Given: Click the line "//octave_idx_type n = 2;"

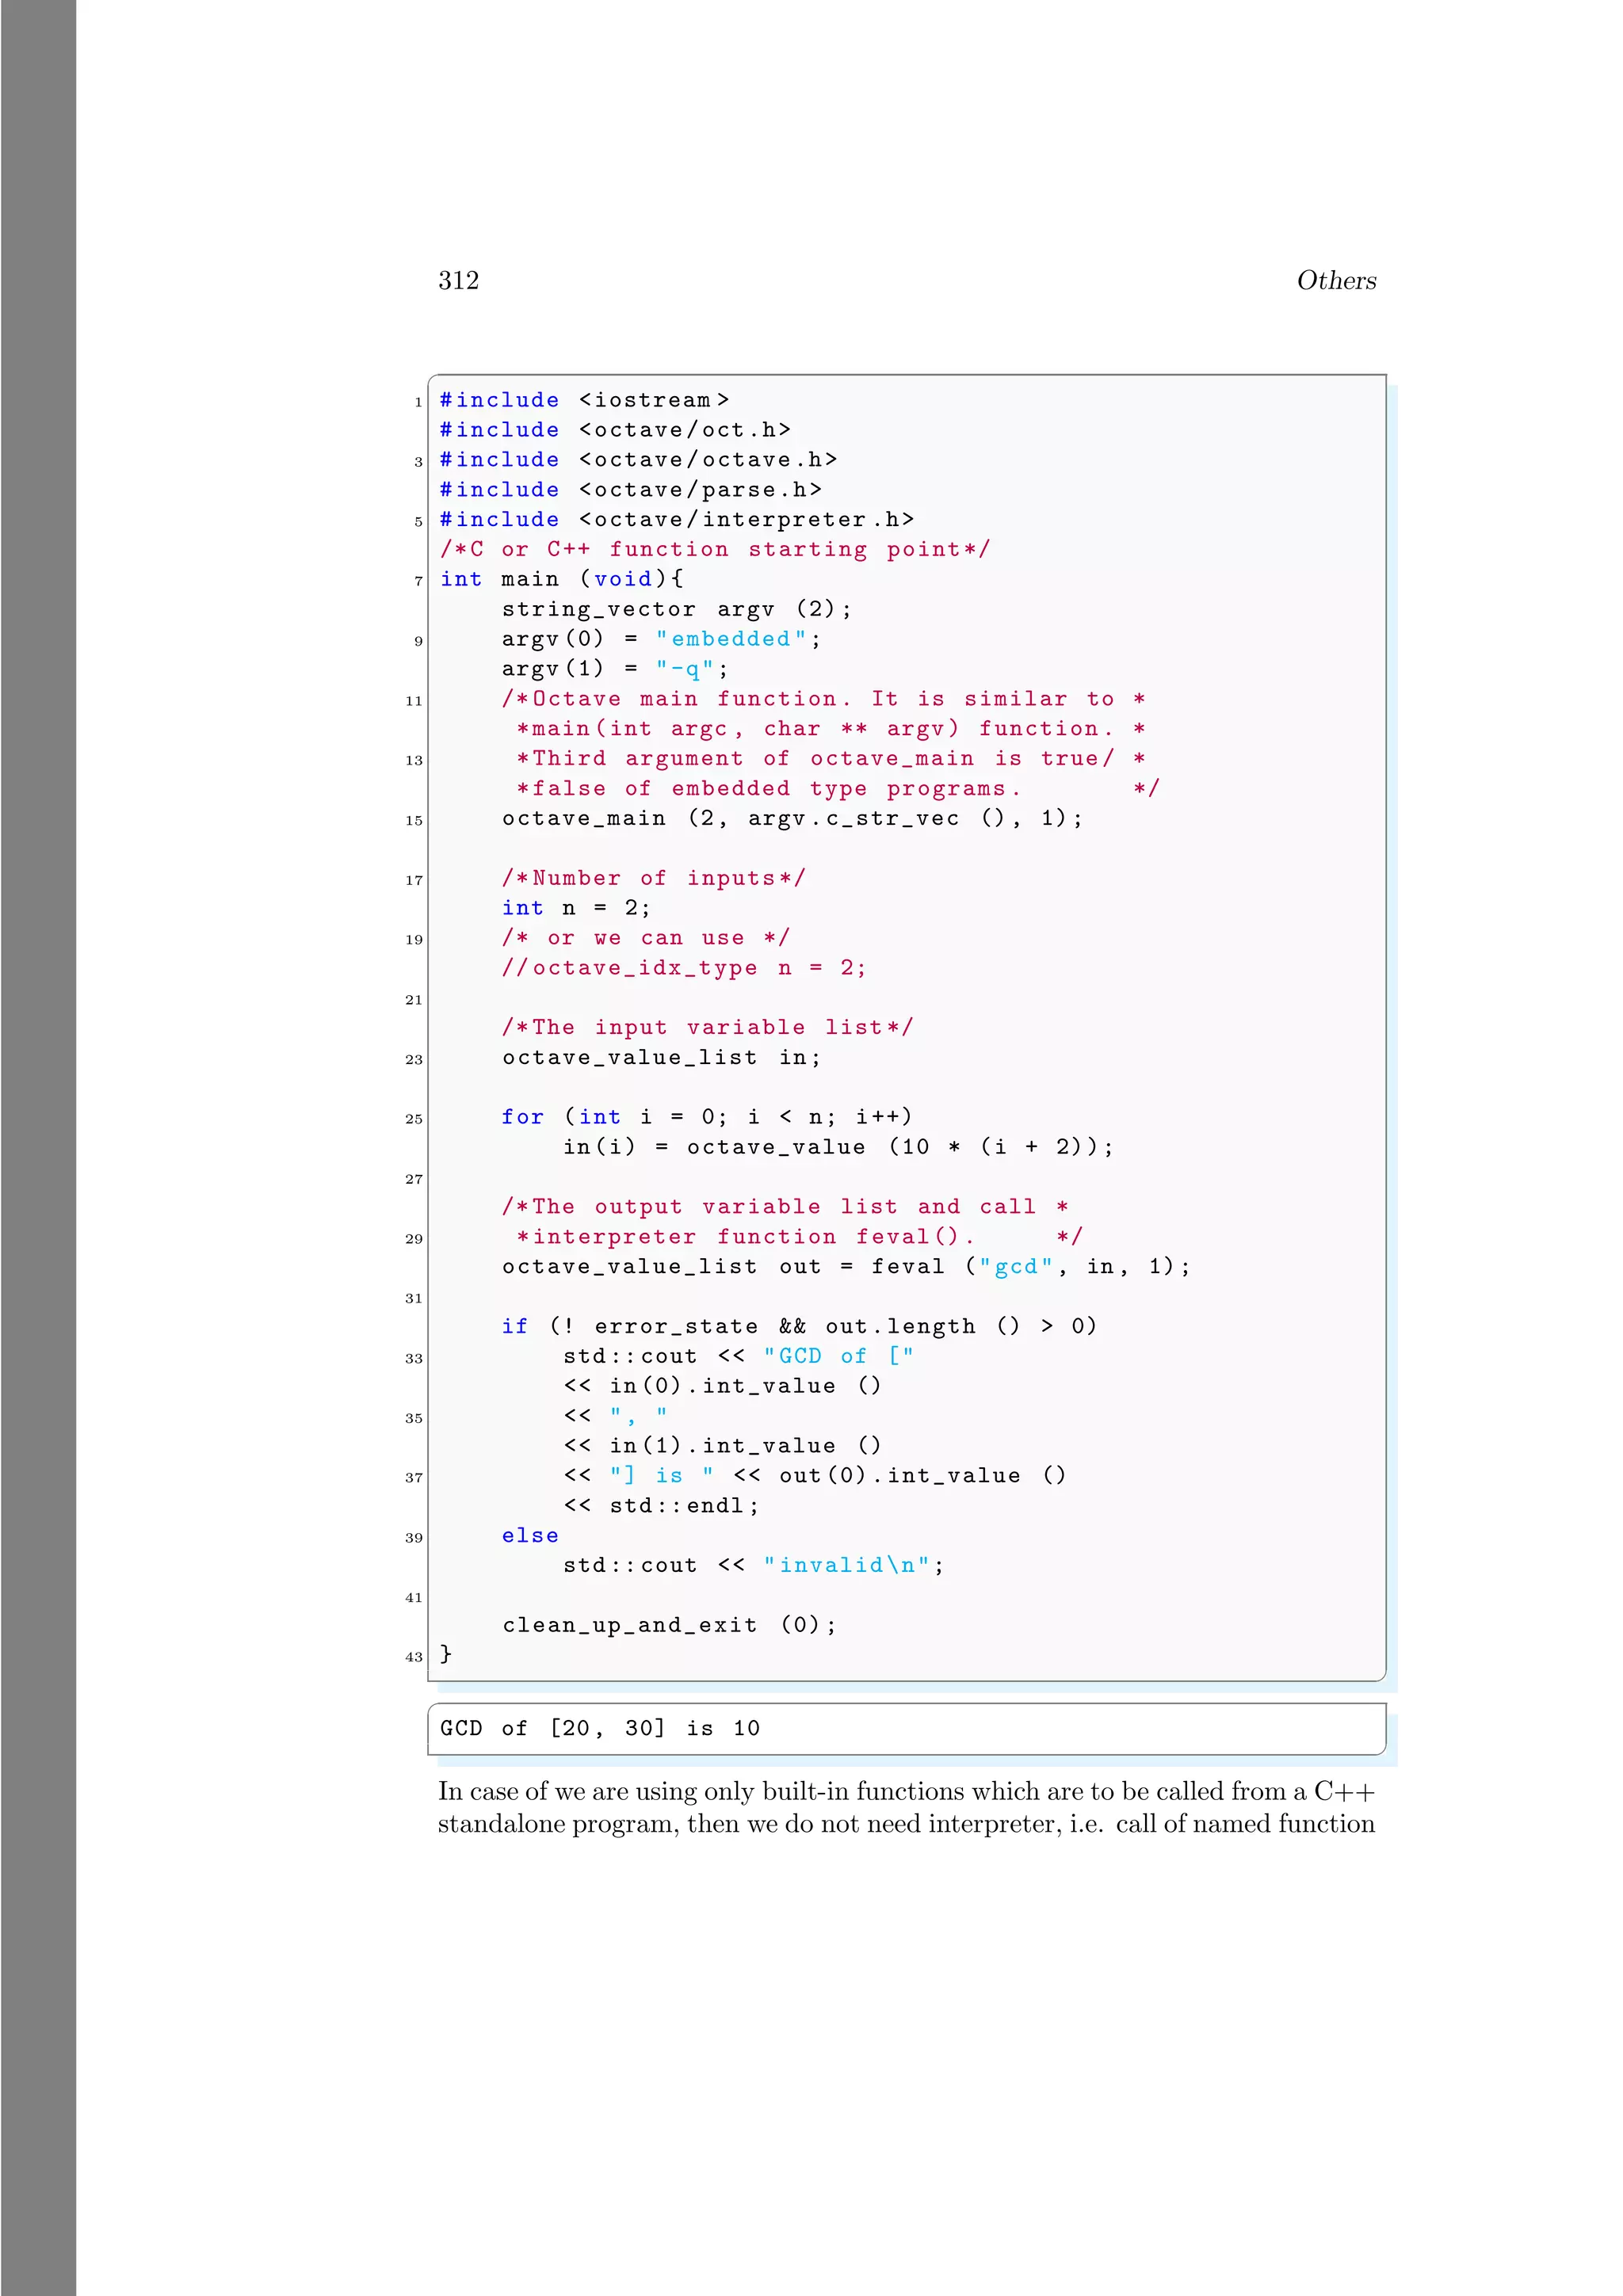Looking at the screenshot, I should point(684,968).
